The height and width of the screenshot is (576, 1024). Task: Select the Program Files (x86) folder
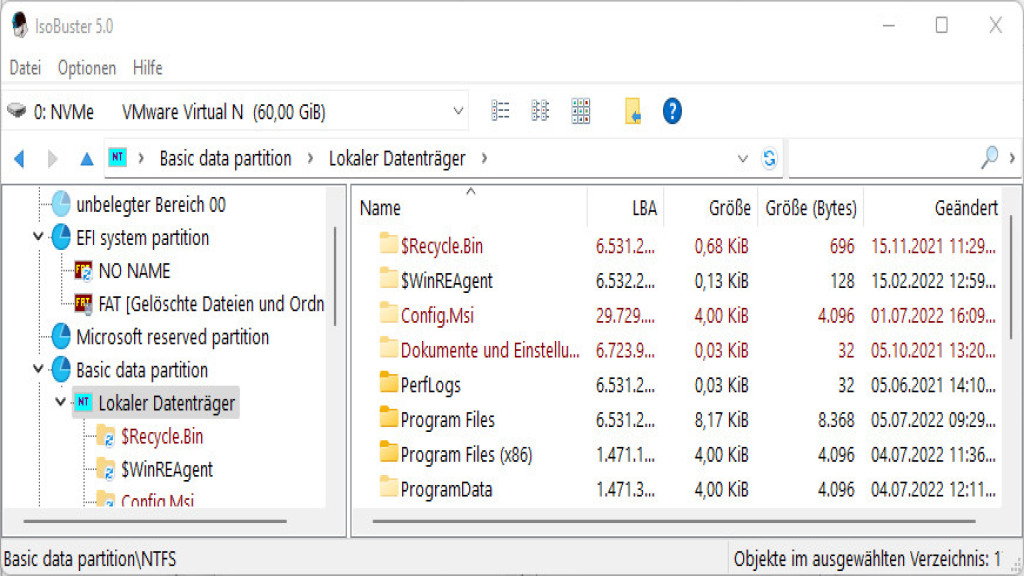(x=466, y=455)
